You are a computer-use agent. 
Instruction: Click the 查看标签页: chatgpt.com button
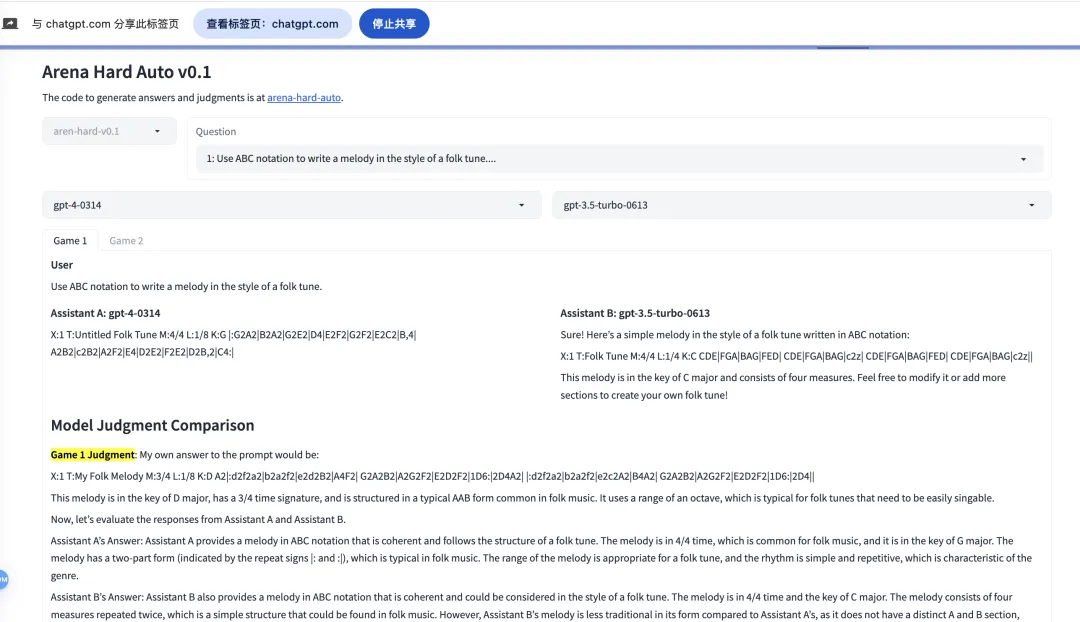tap(273, 23)
